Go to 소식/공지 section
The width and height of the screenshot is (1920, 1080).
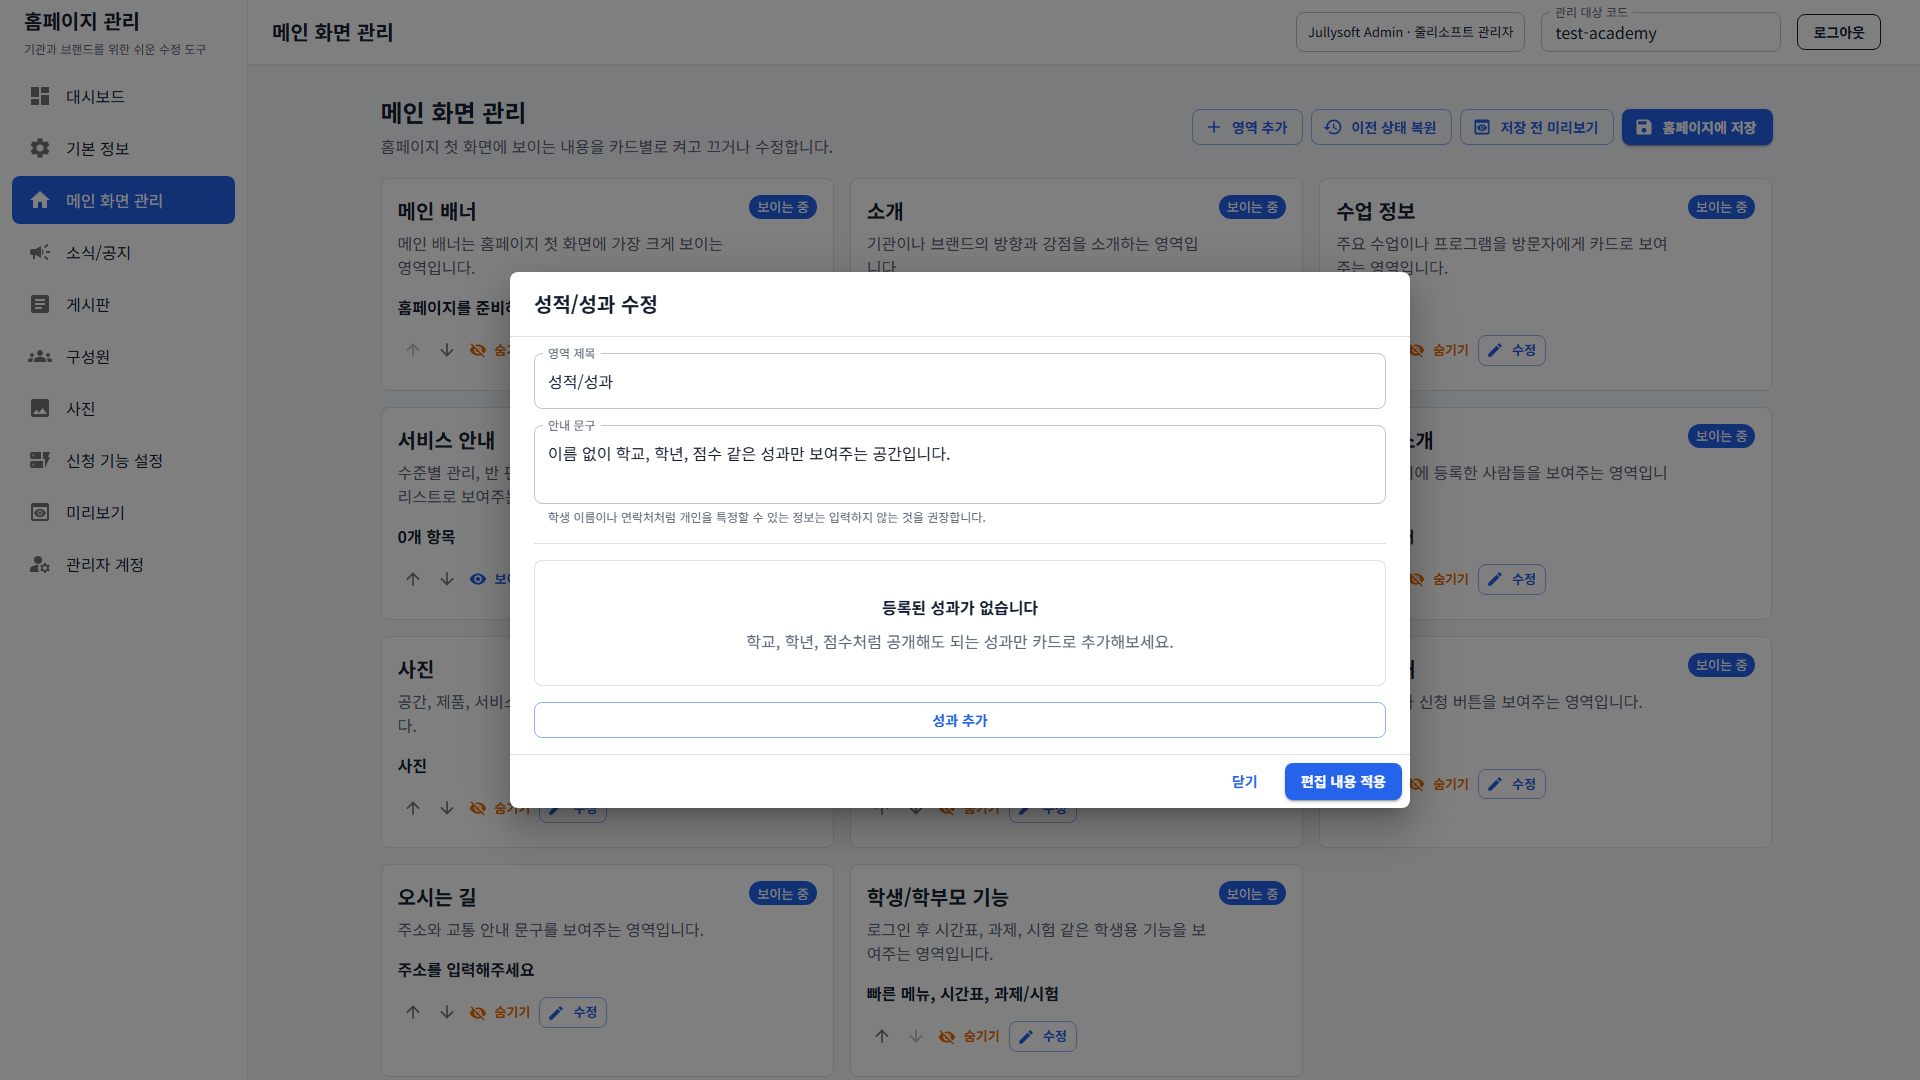123,252
